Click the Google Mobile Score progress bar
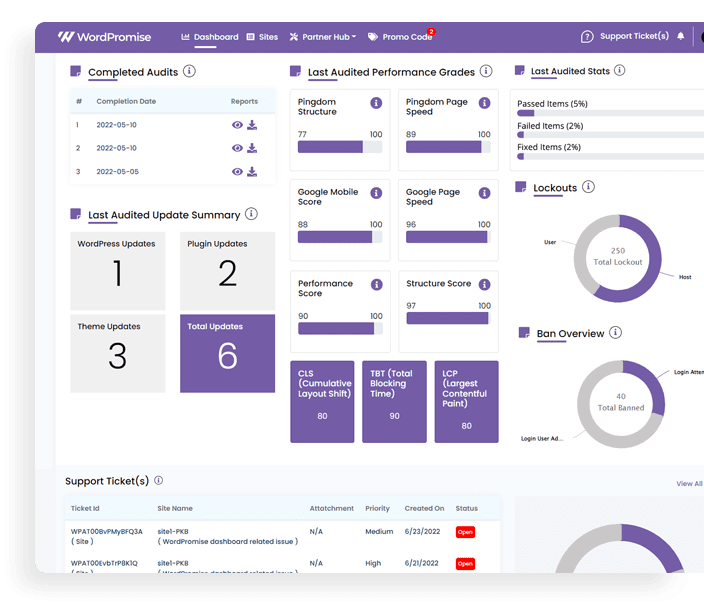 point(340,237)
